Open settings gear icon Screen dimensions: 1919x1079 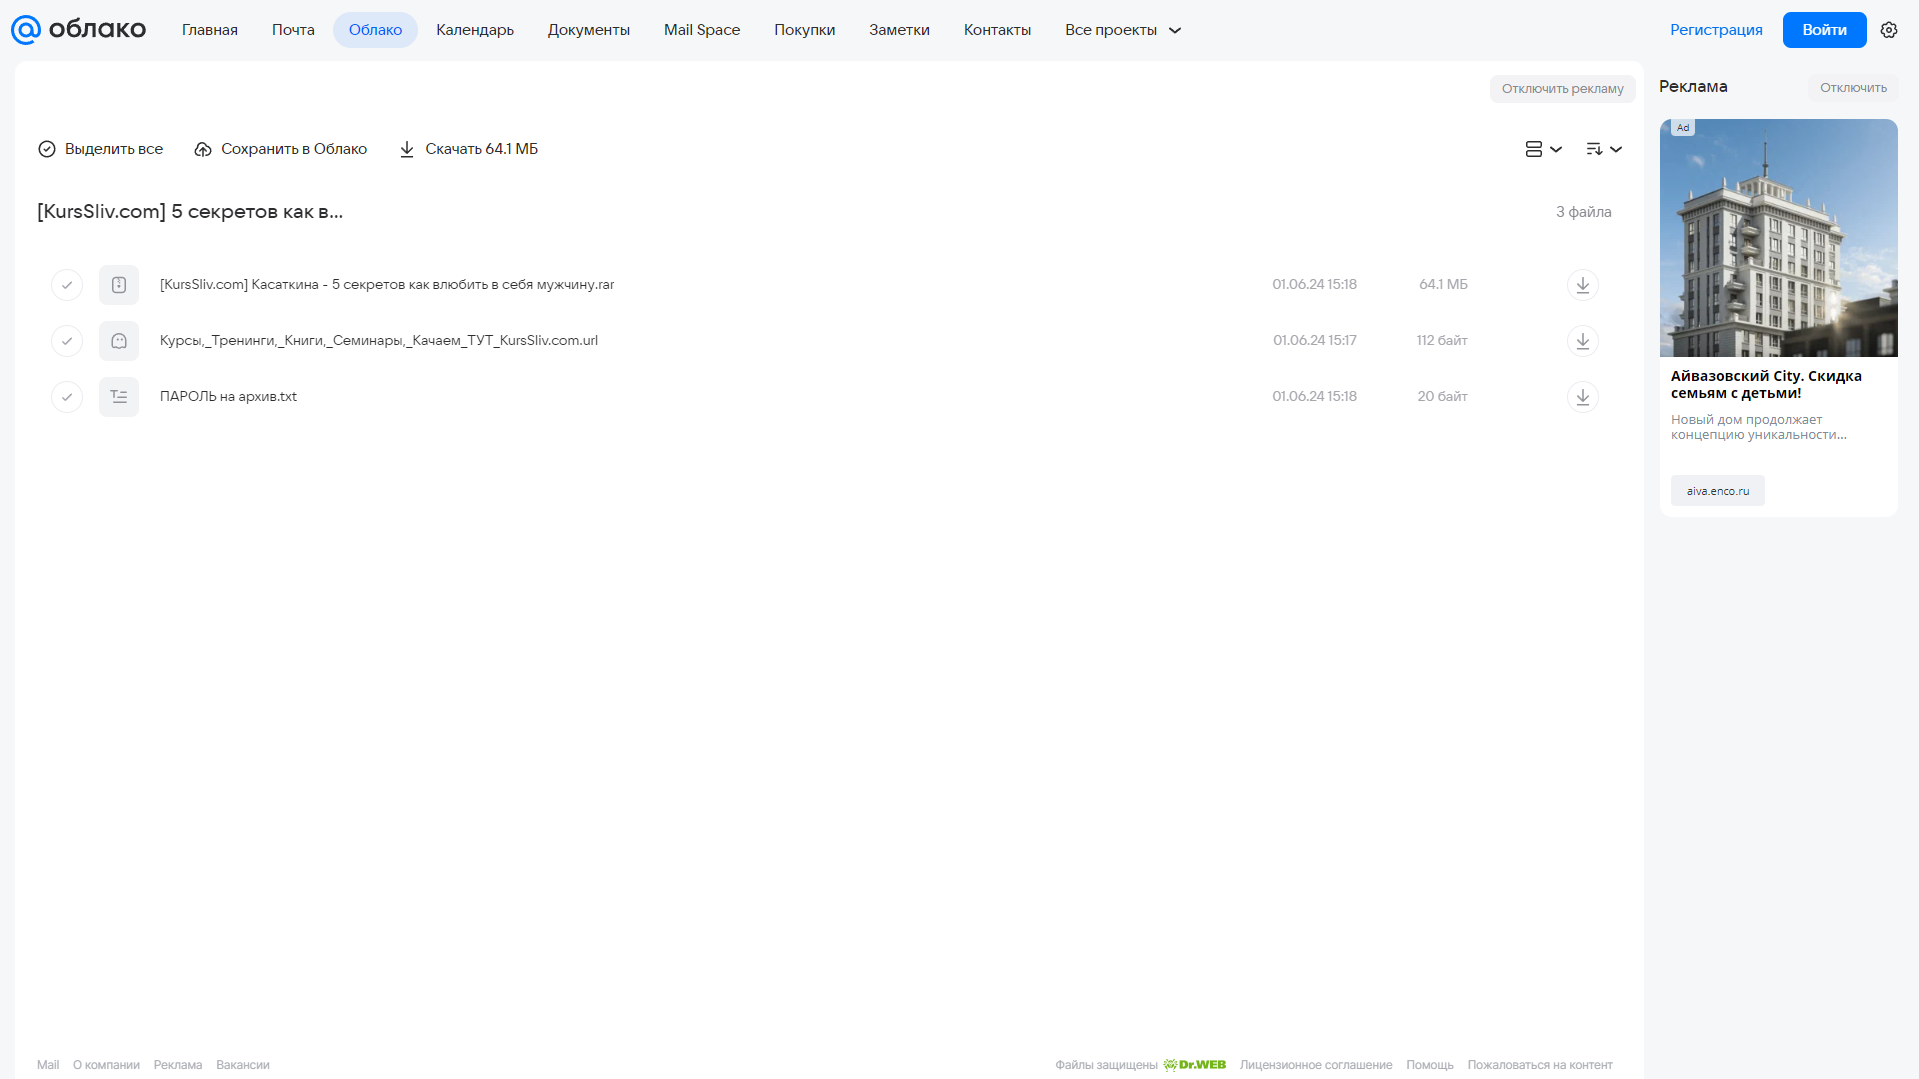[x=1888, y=30]
